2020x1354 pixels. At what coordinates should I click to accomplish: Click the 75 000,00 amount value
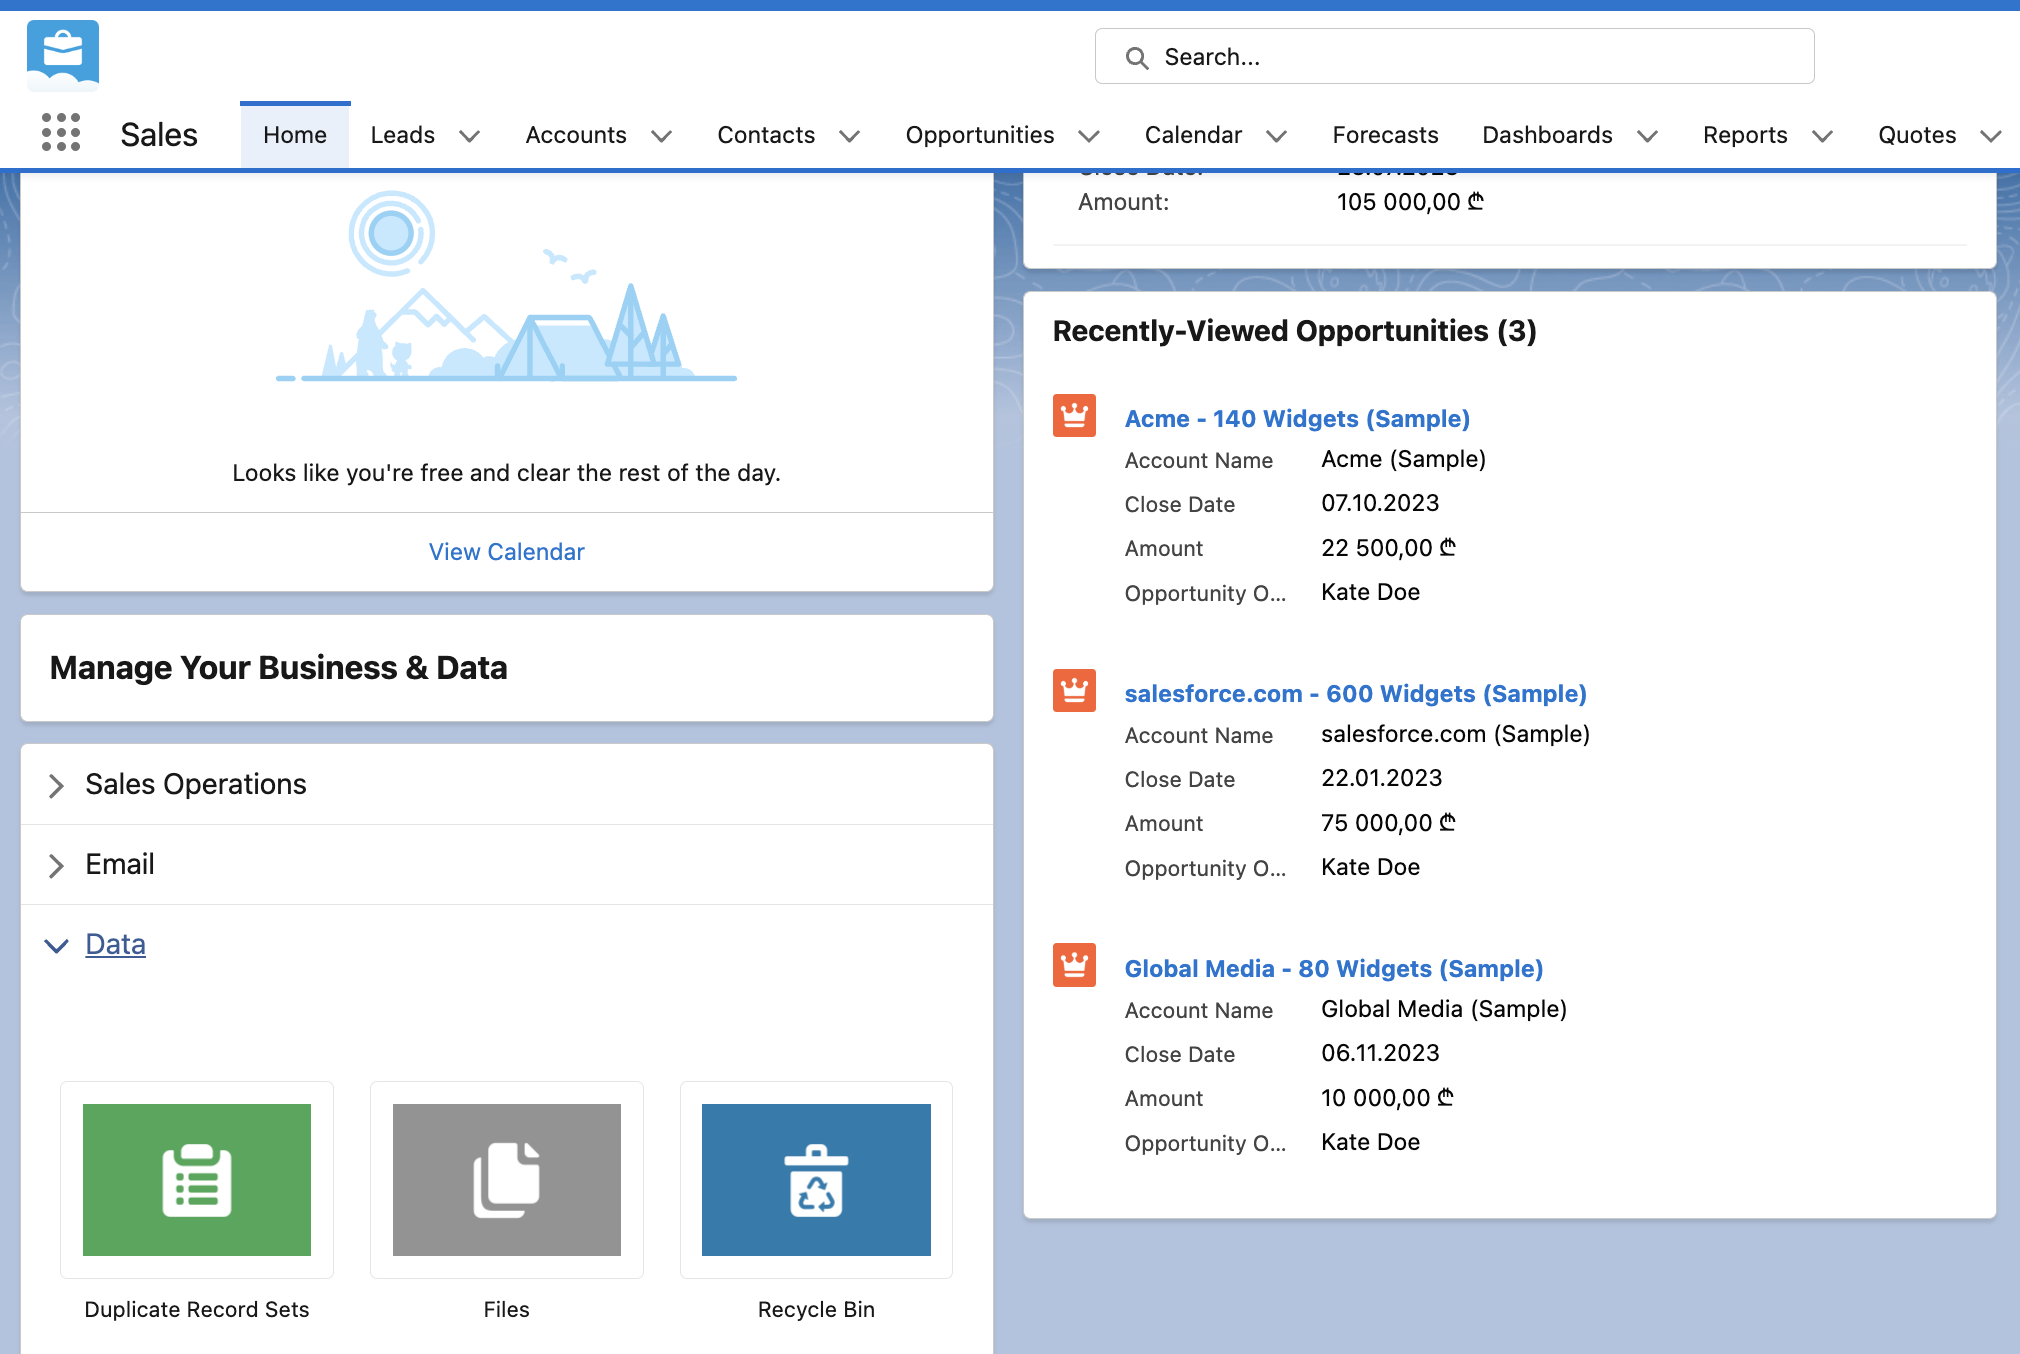click(x=1389, y=823)
